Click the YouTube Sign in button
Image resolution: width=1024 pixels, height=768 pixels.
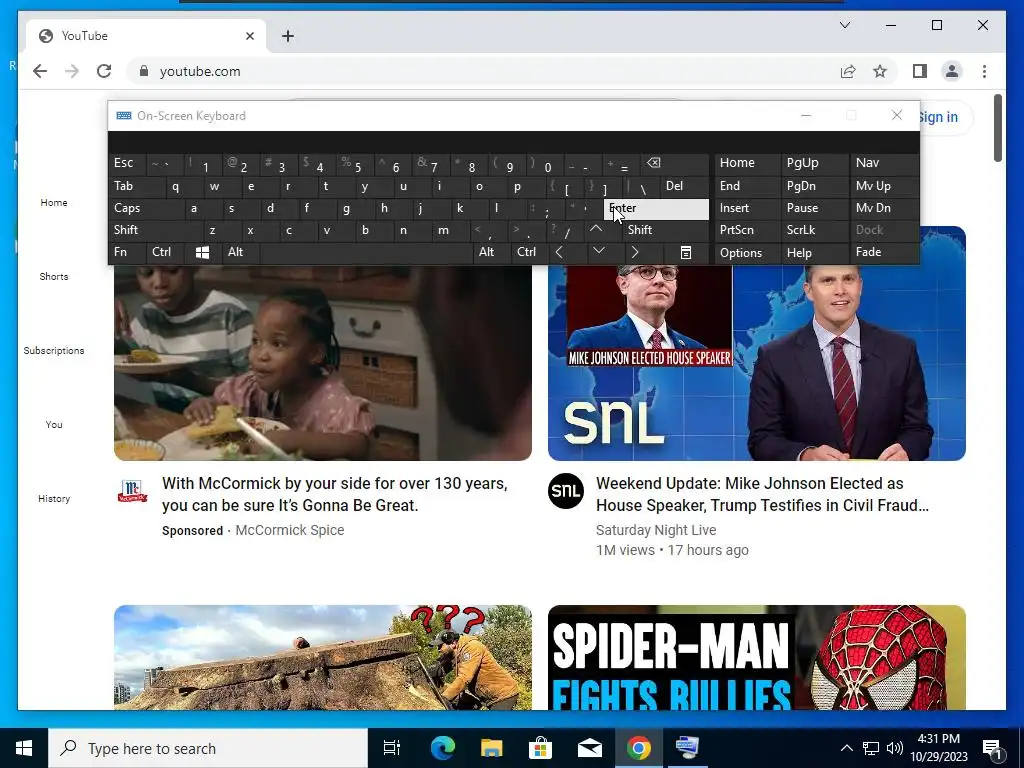point(944,117)
